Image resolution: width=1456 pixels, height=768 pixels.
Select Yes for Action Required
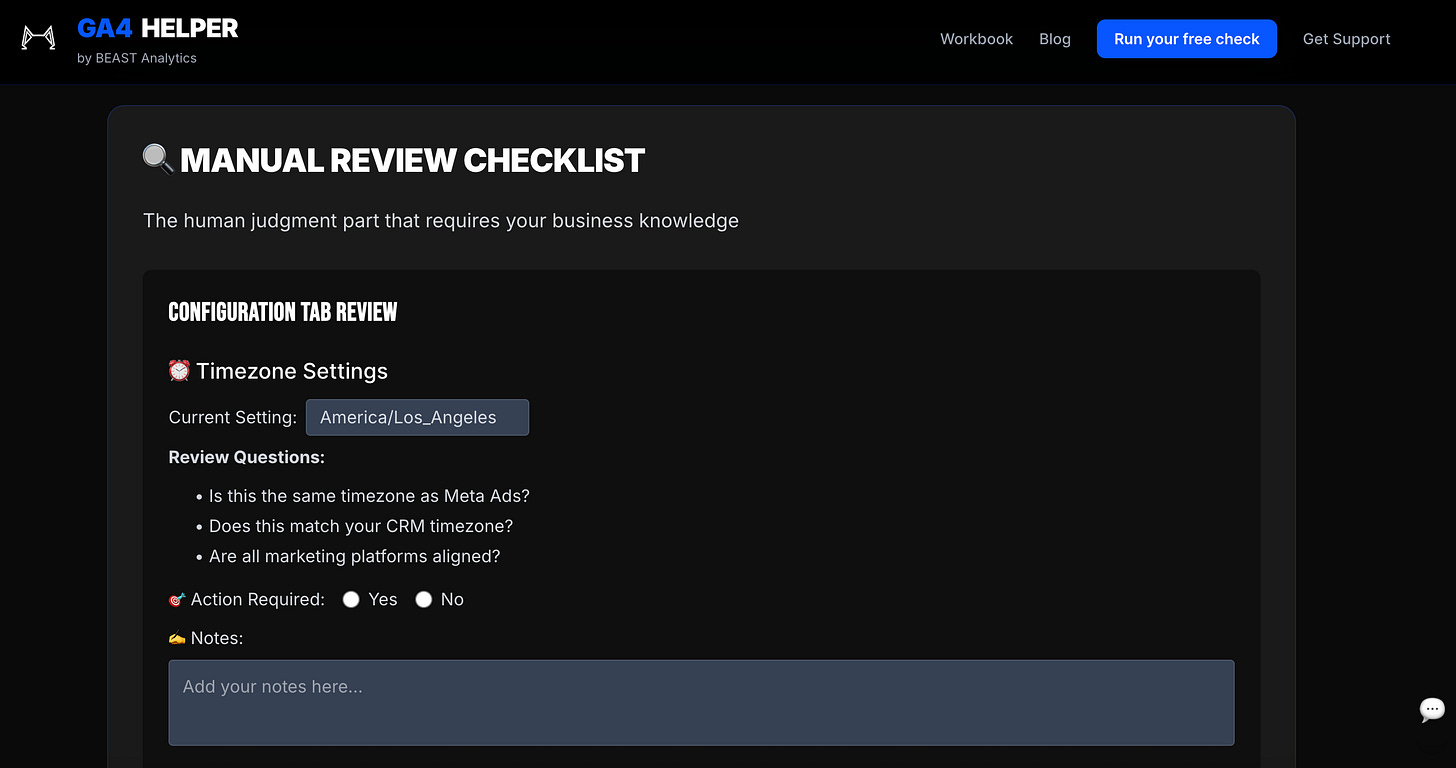point(351,599)
